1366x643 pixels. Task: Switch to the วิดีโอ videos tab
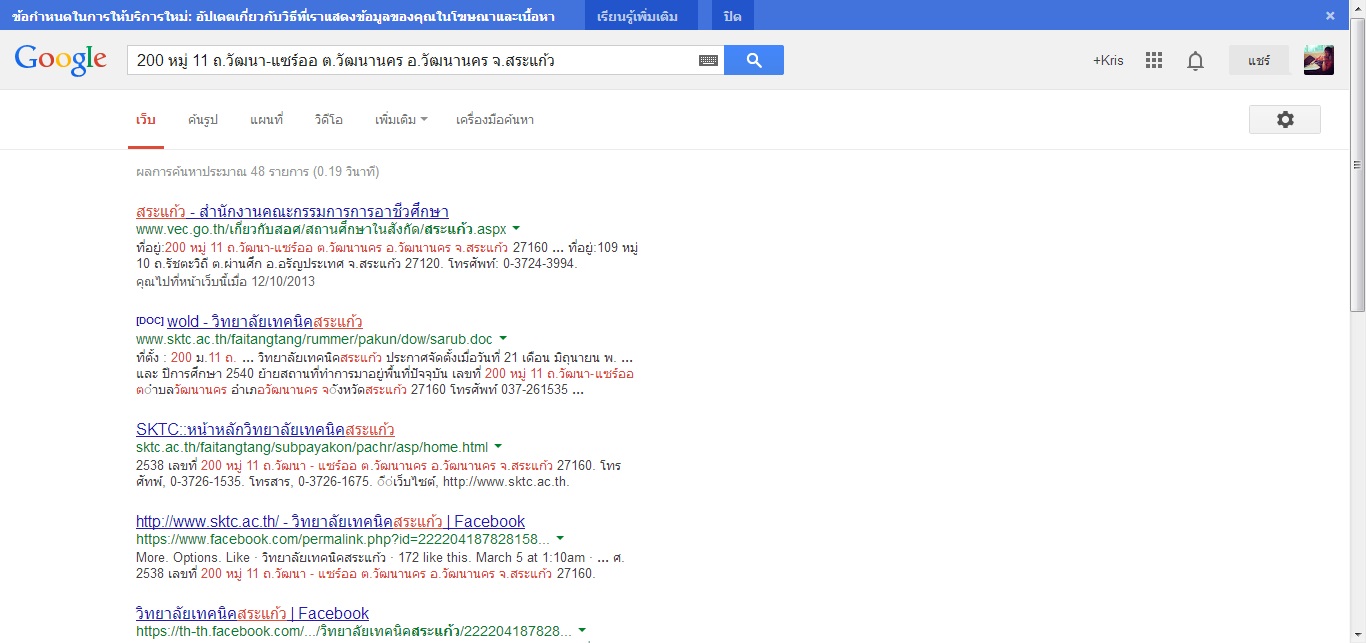328,120
